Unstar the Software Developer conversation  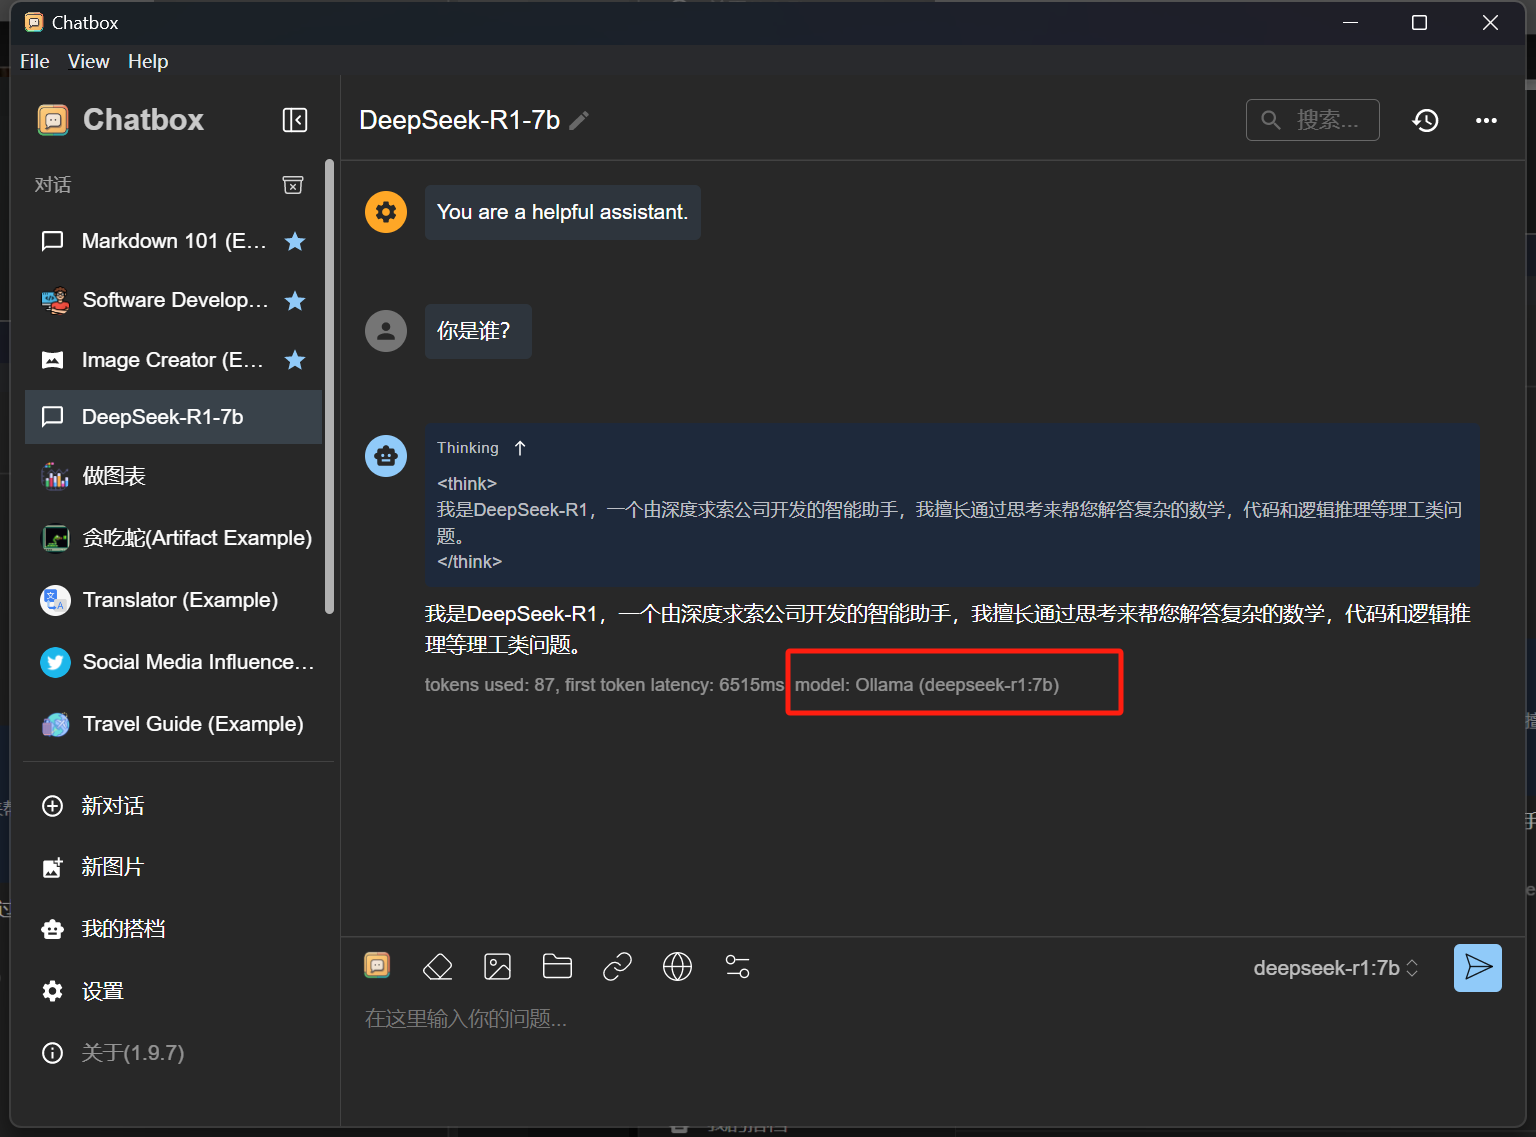click(295, 300)
